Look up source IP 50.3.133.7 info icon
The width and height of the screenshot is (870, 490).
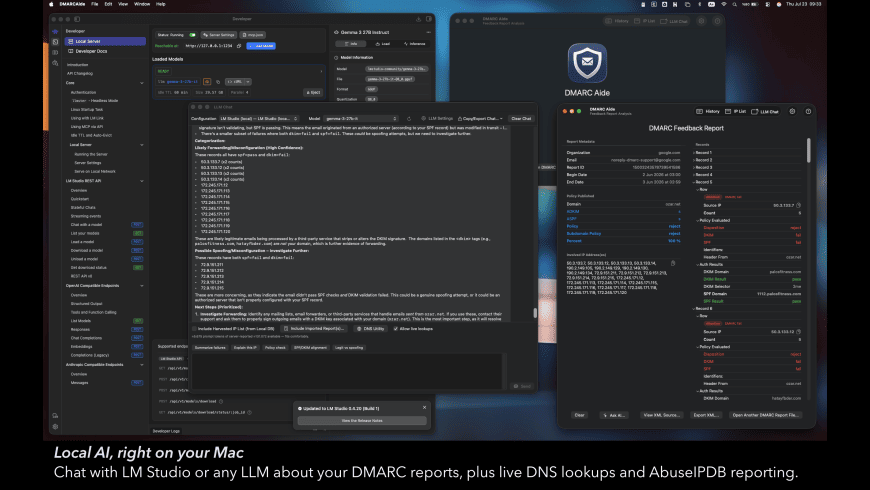tap(798, 205)
